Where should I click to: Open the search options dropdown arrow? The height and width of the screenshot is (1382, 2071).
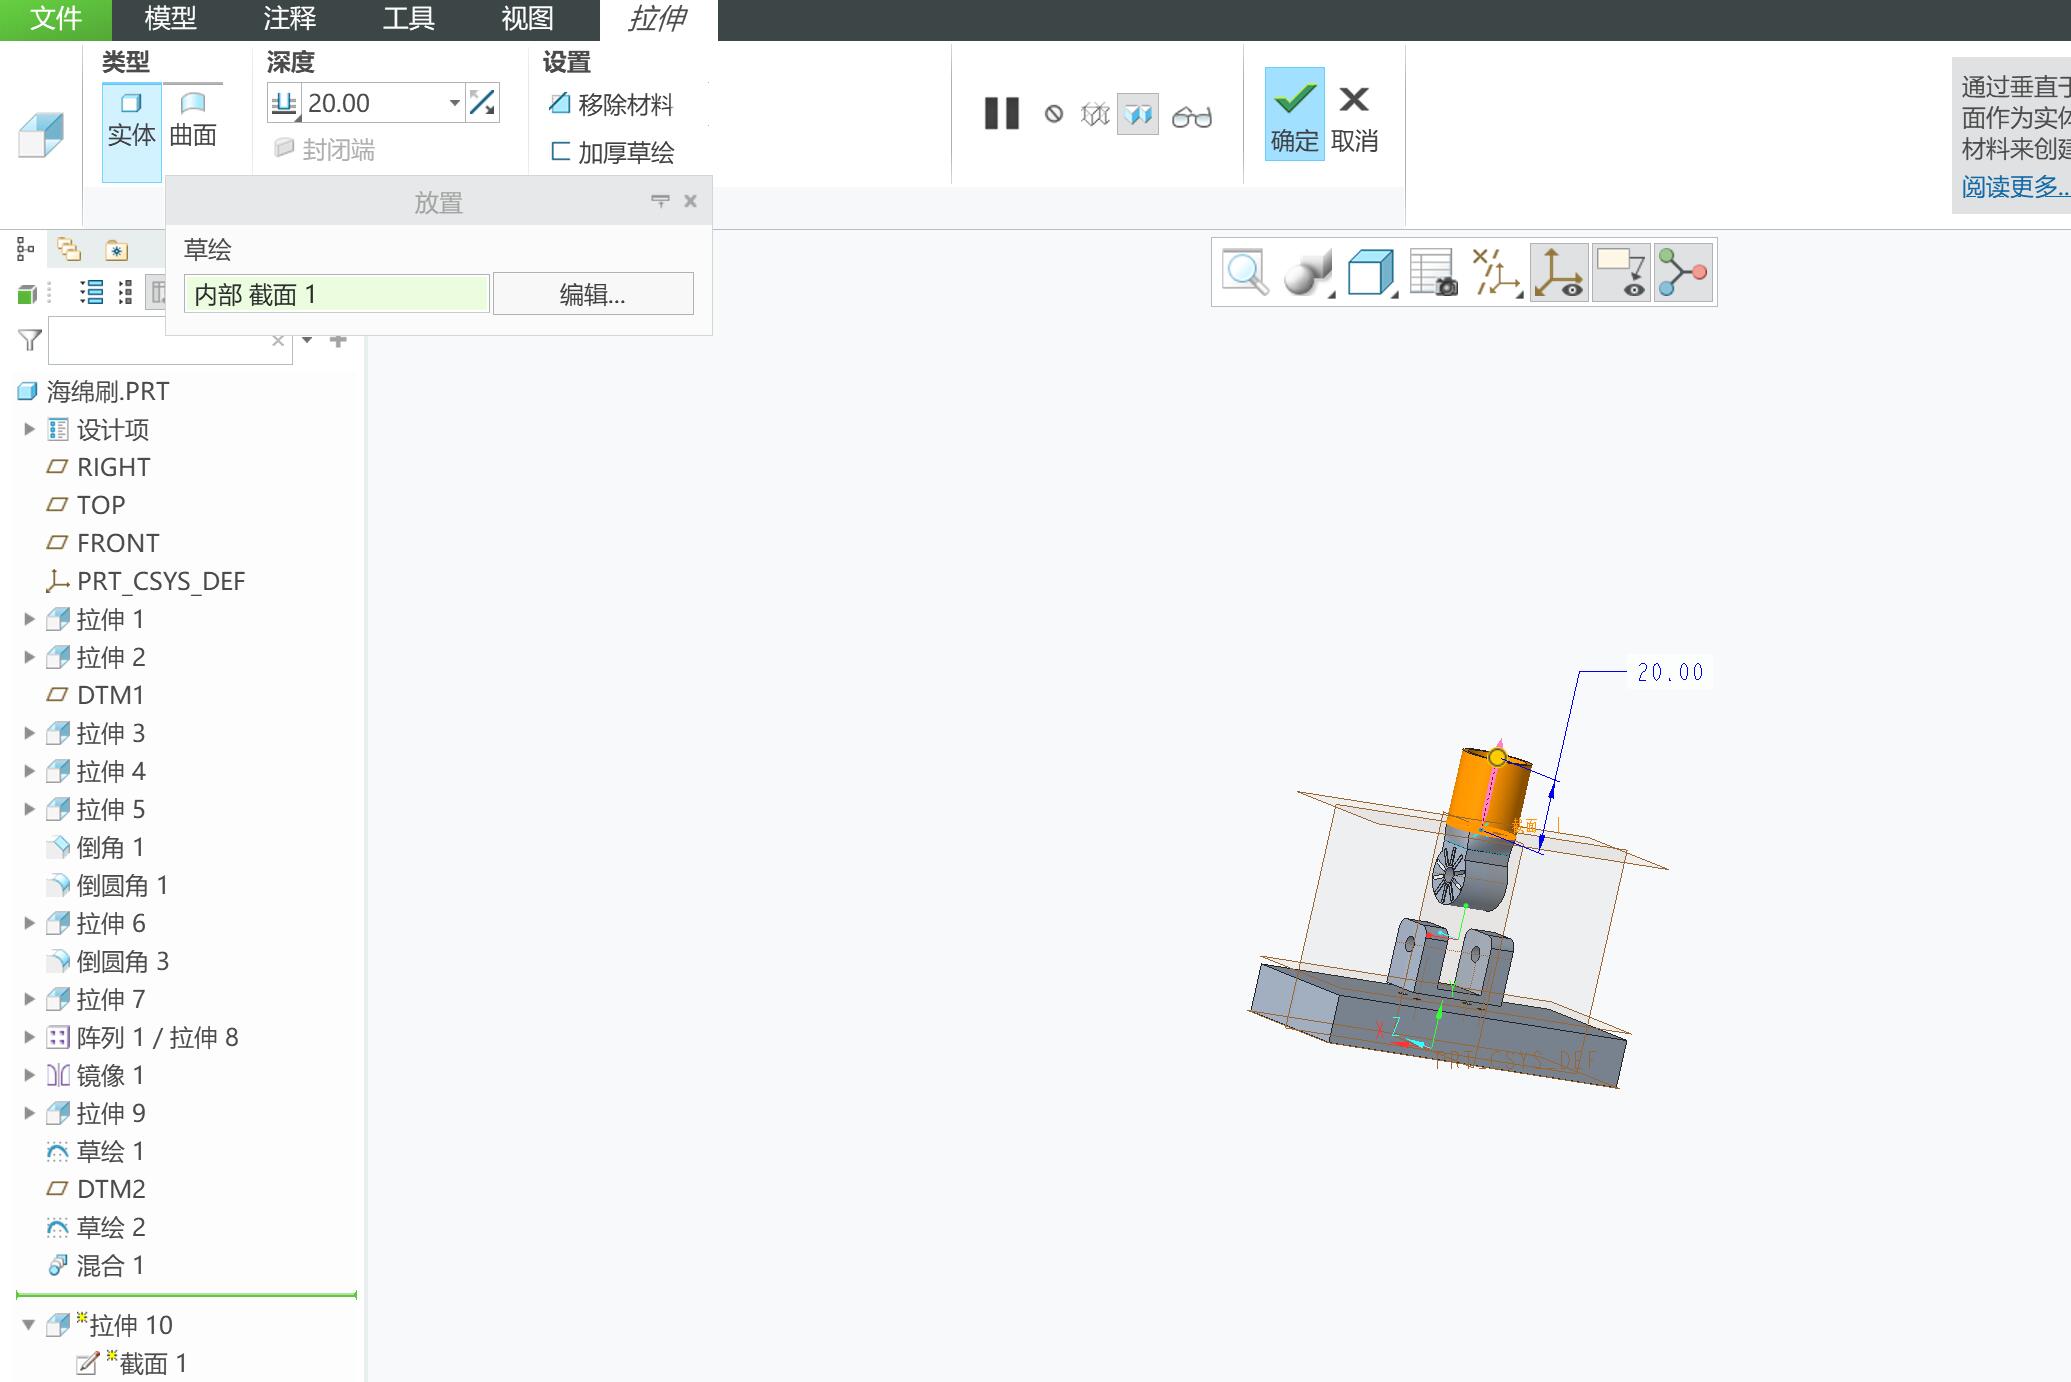307,340
